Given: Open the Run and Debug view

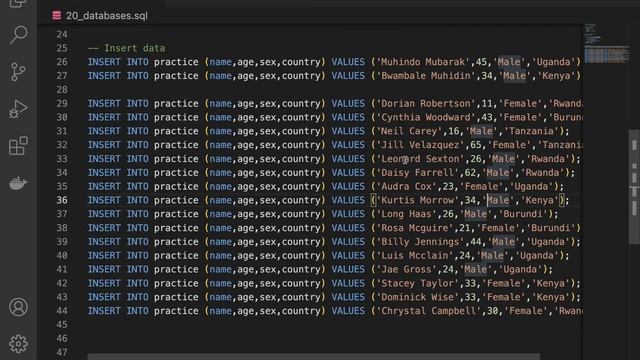Looking at the screenshot, I should tap(18, 109).
